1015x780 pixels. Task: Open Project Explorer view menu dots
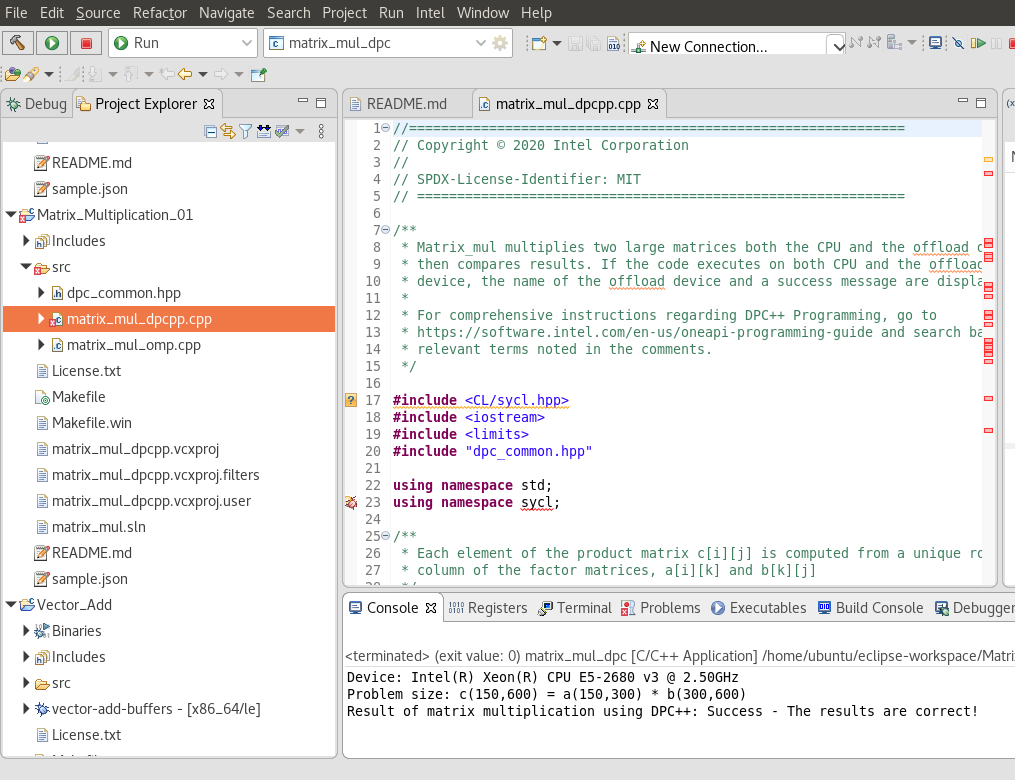click(x=321, y=131)
